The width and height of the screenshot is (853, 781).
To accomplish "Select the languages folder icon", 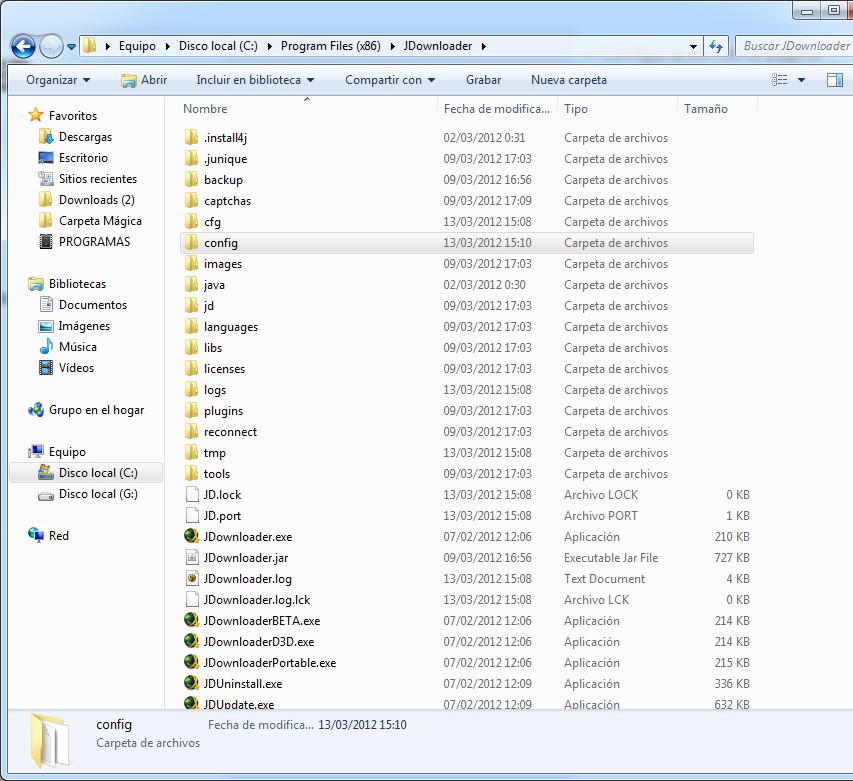I will click(191, 326).
